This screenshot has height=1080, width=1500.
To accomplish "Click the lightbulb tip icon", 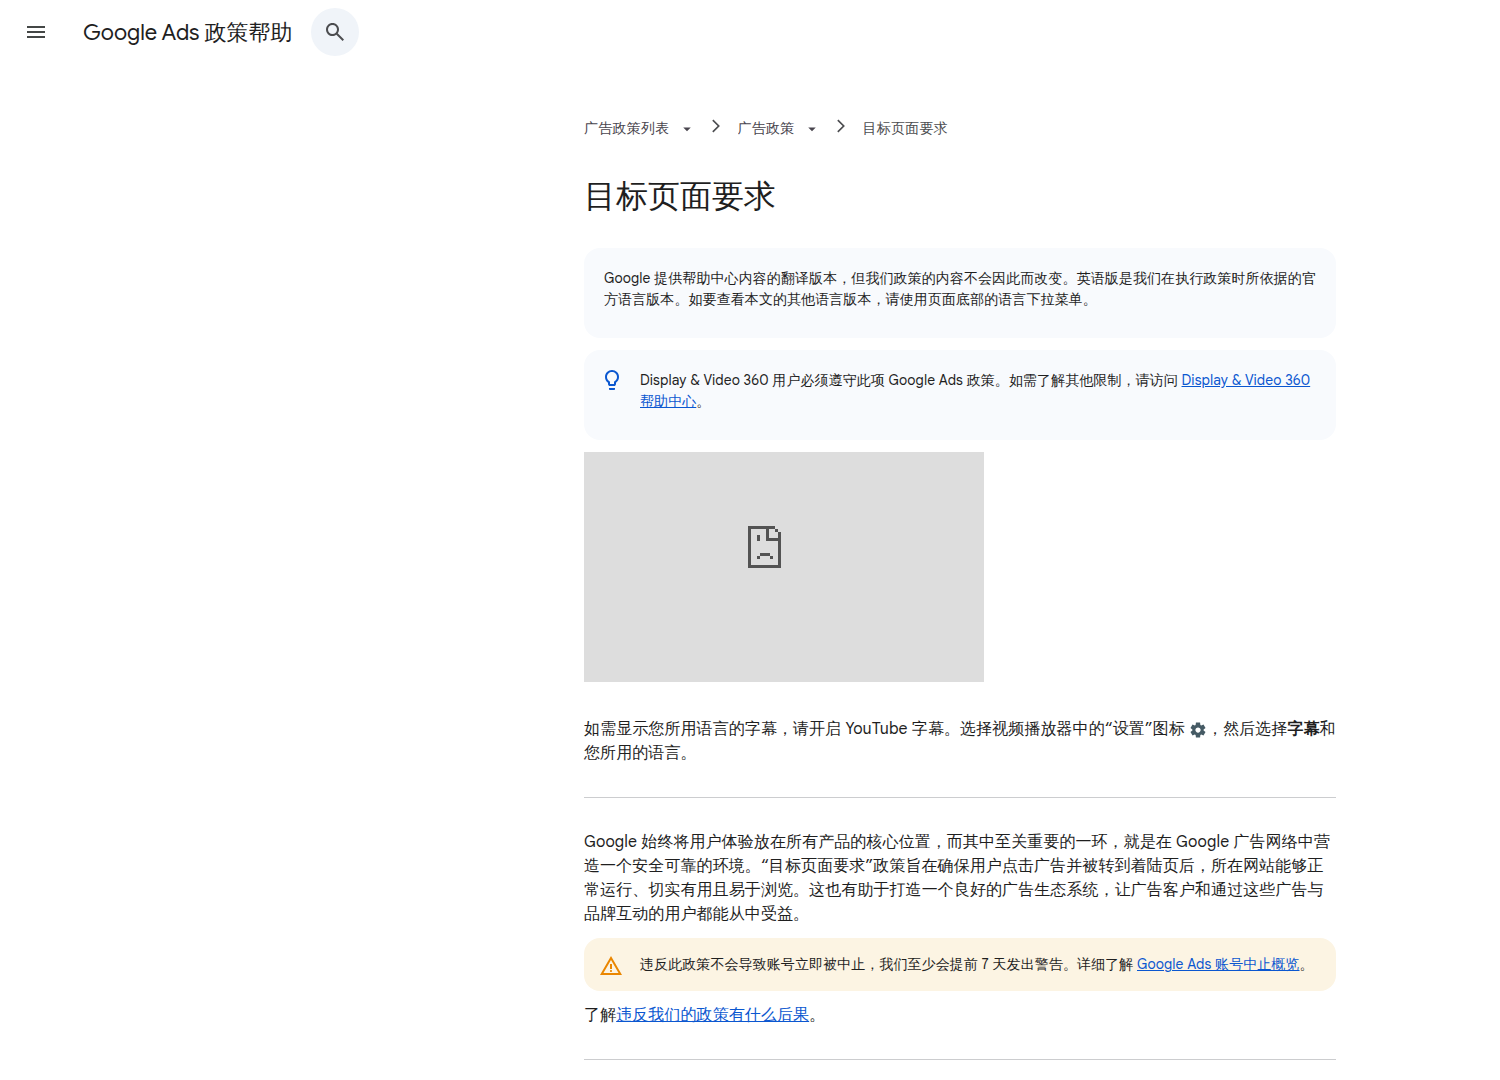I will click(612, 380).
